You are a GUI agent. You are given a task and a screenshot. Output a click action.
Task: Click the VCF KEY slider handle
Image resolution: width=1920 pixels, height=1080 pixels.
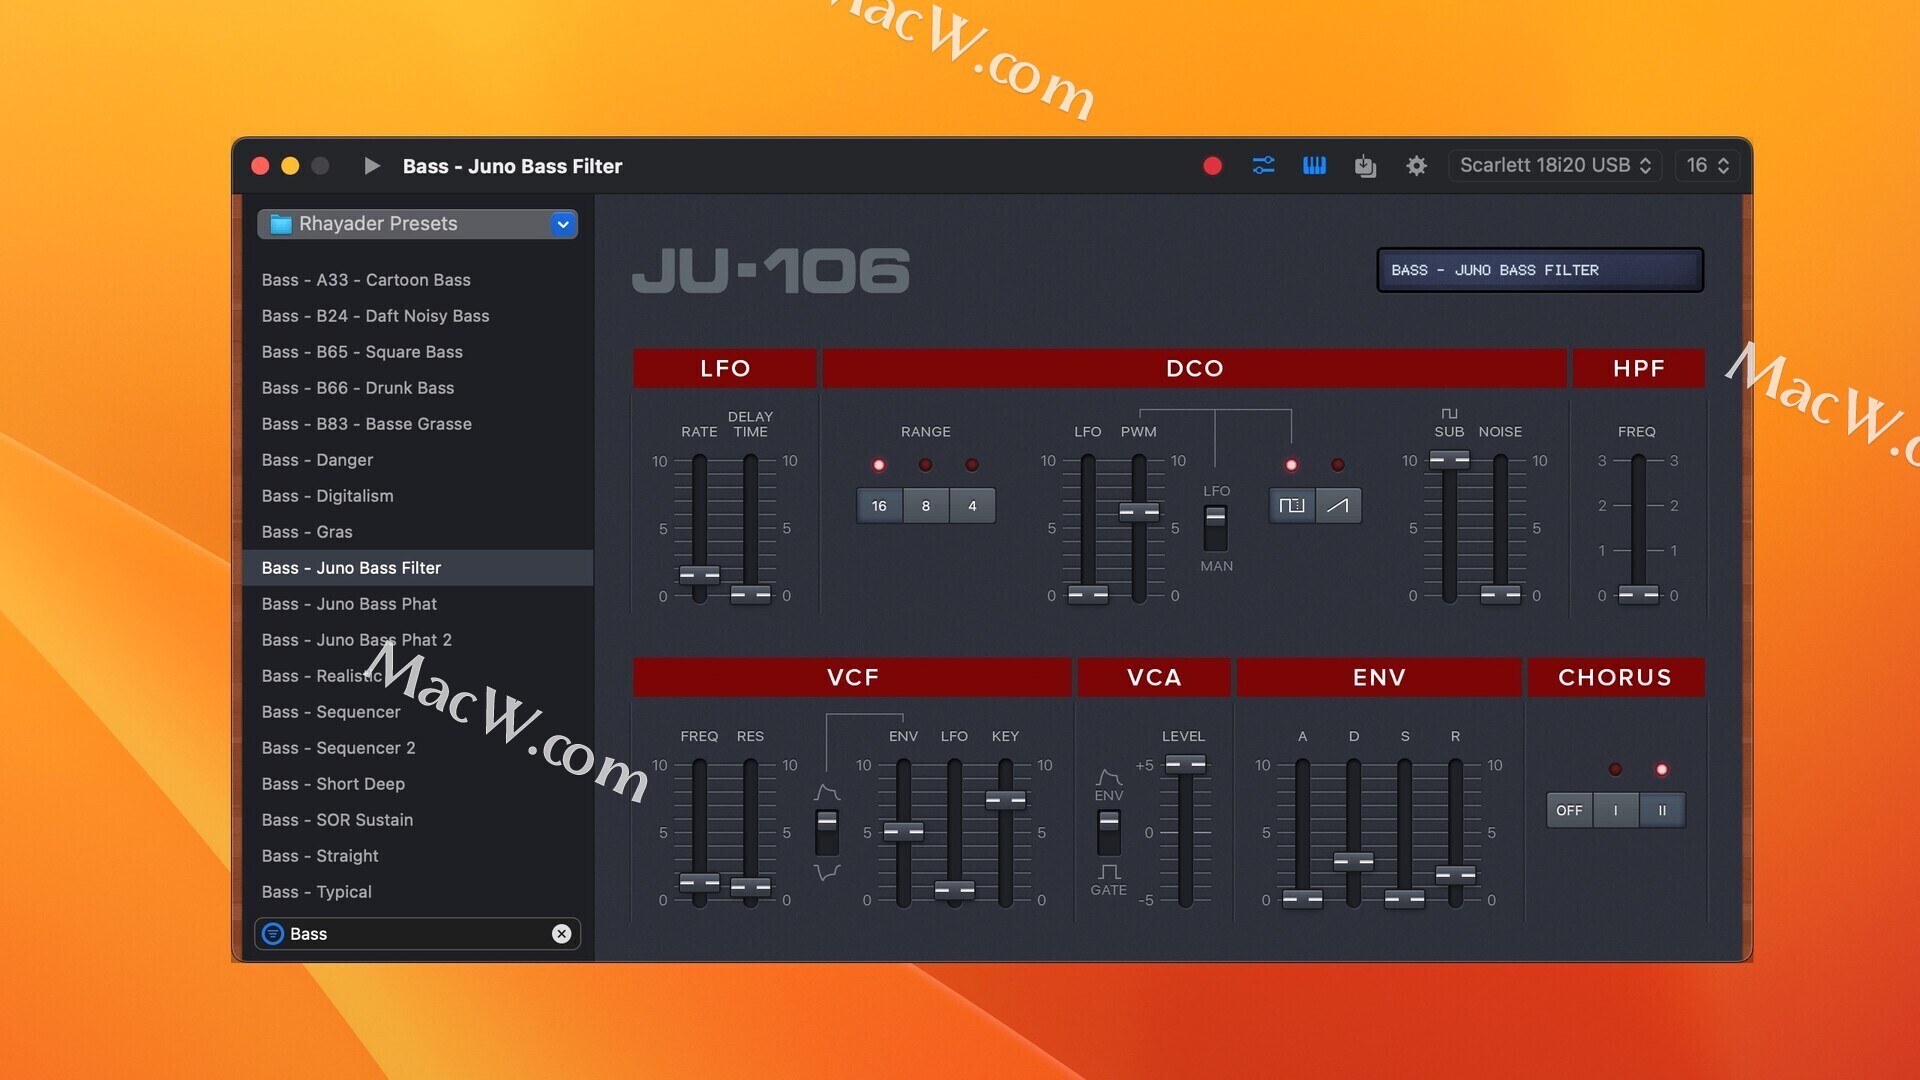(1005, 800)
